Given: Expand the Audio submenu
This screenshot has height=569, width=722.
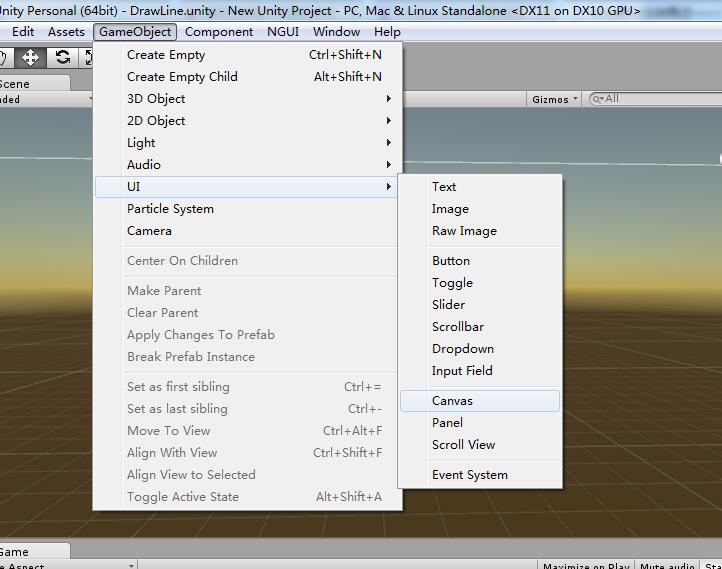Looking at the screenshot, I should point(248,165).
